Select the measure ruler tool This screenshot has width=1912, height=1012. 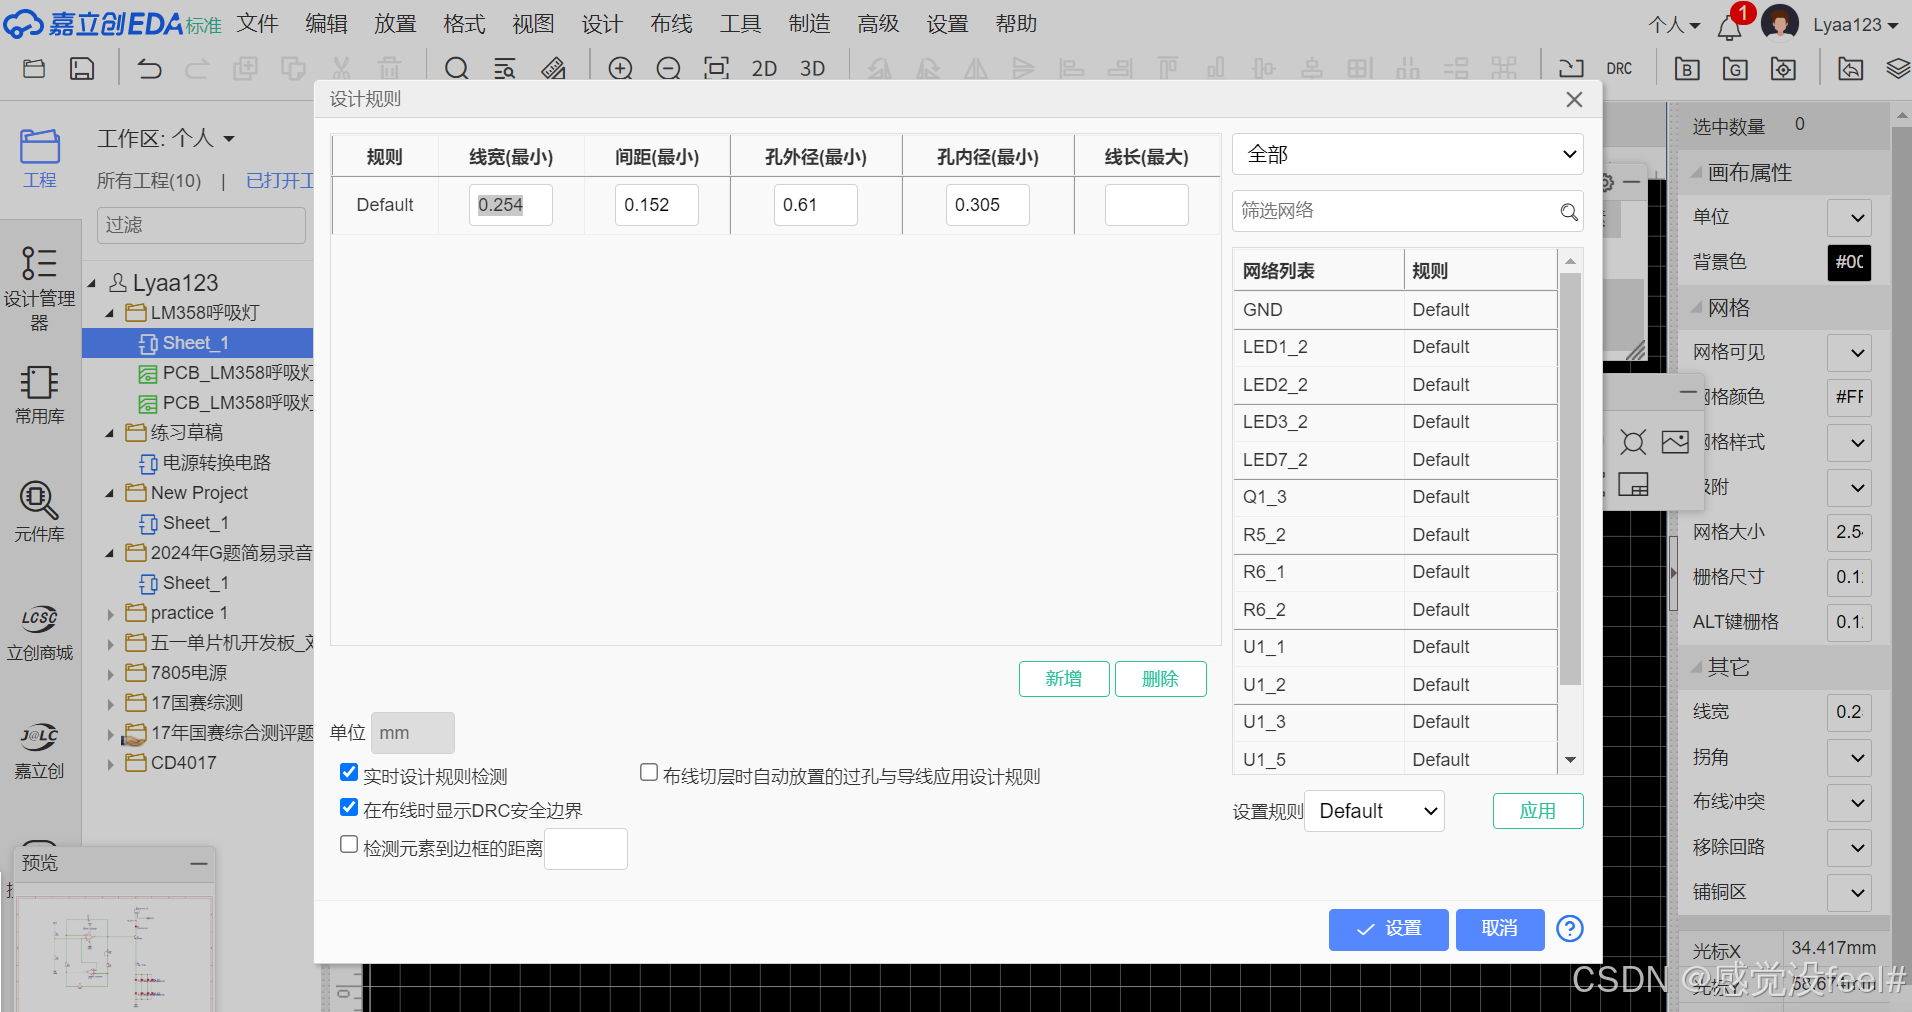553,68
